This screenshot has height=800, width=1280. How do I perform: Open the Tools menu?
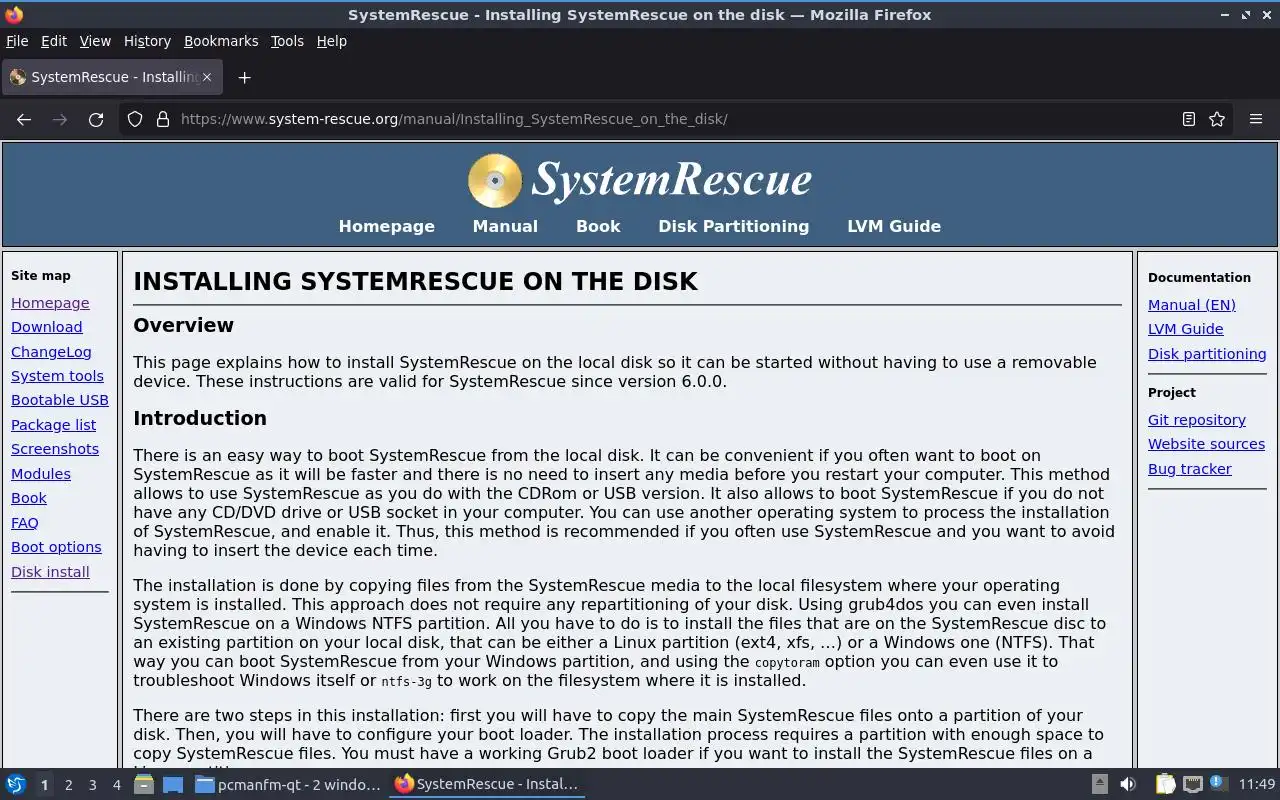click(x=287, y=41)
